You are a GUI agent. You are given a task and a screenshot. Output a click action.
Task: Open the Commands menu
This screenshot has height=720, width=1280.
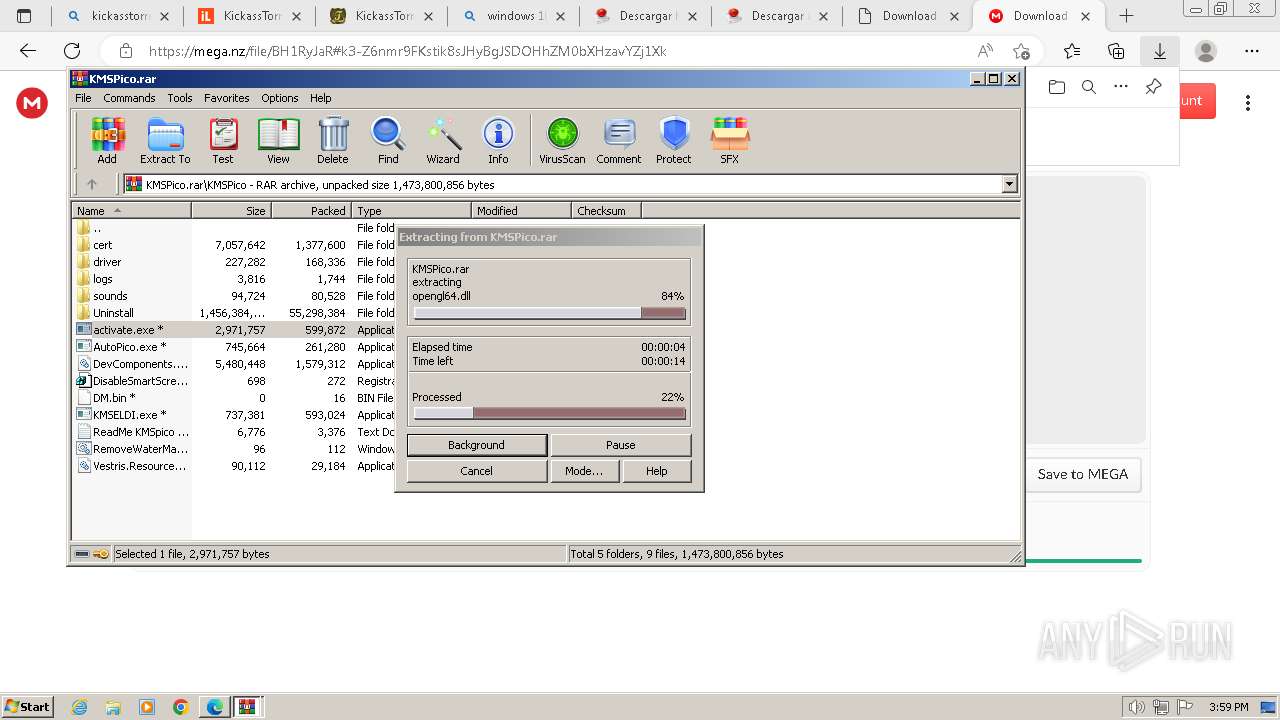[129, 98]
